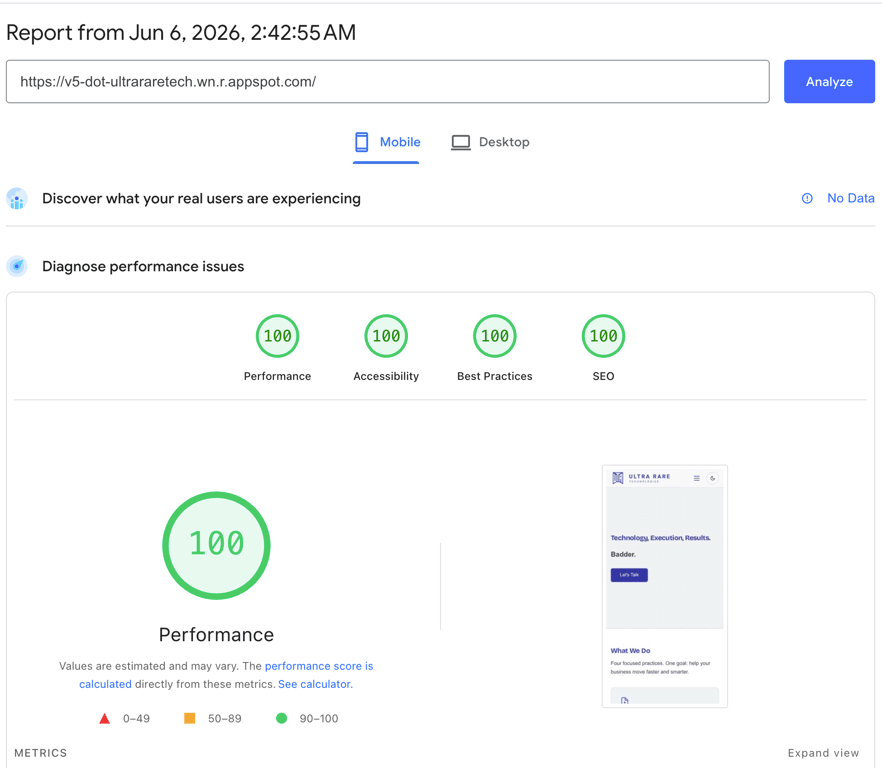Click the SEO label under its gauge
Viewport: 882px width, 768px height.
click(603, 376)
